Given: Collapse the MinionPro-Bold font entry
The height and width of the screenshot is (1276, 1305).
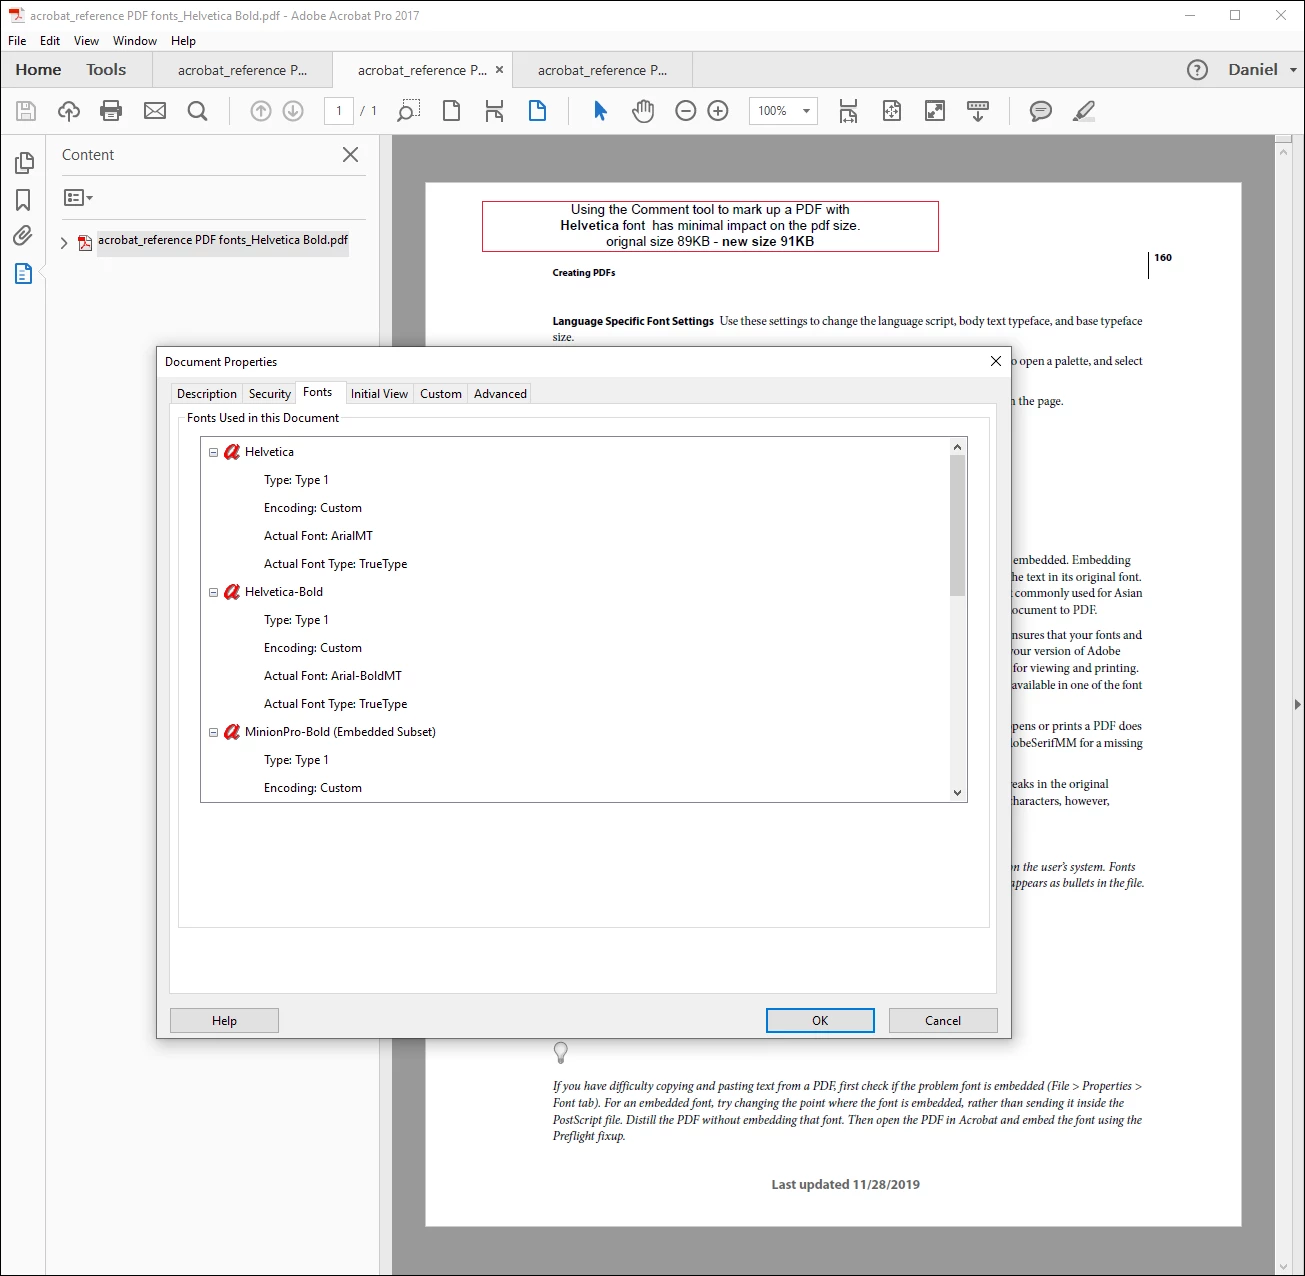Looking at the screenshot, I should [213, 732].
